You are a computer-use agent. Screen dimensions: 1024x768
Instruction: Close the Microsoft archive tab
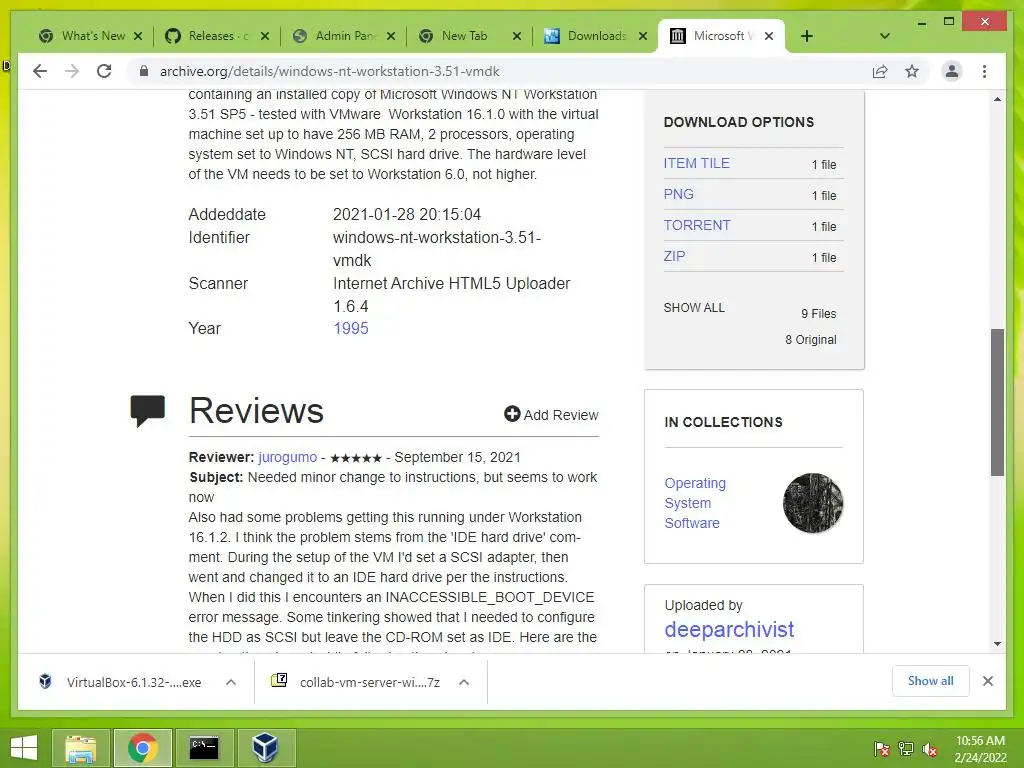769,36
